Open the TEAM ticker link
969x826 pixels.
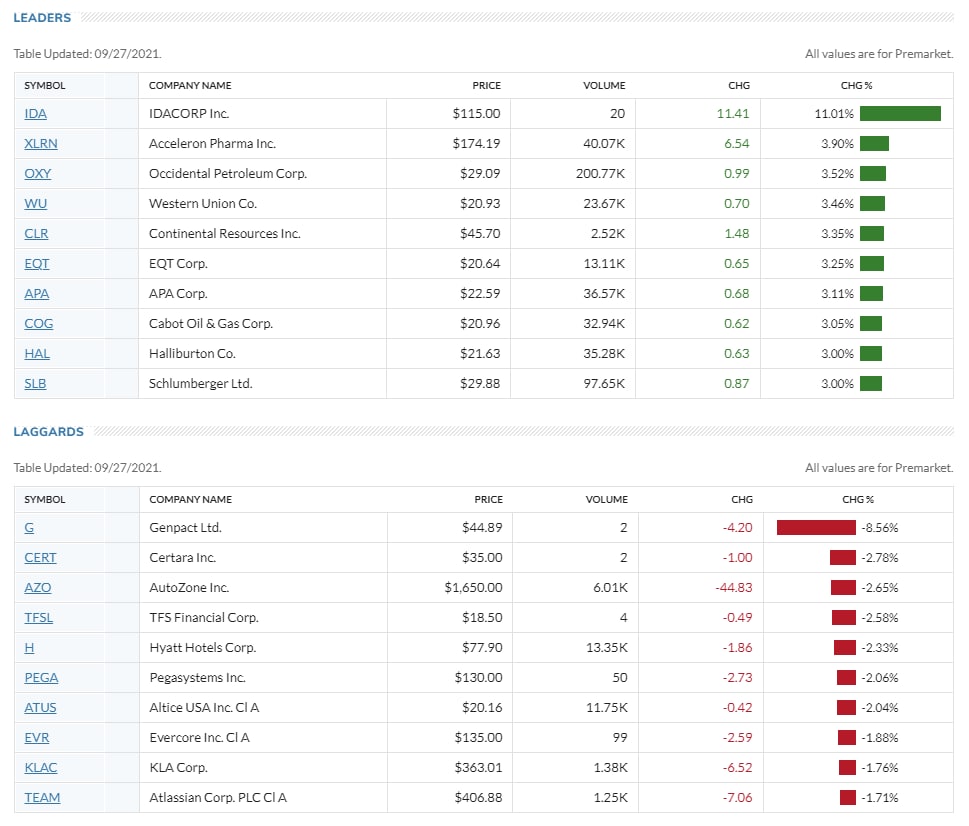click(x=42, y=798)
